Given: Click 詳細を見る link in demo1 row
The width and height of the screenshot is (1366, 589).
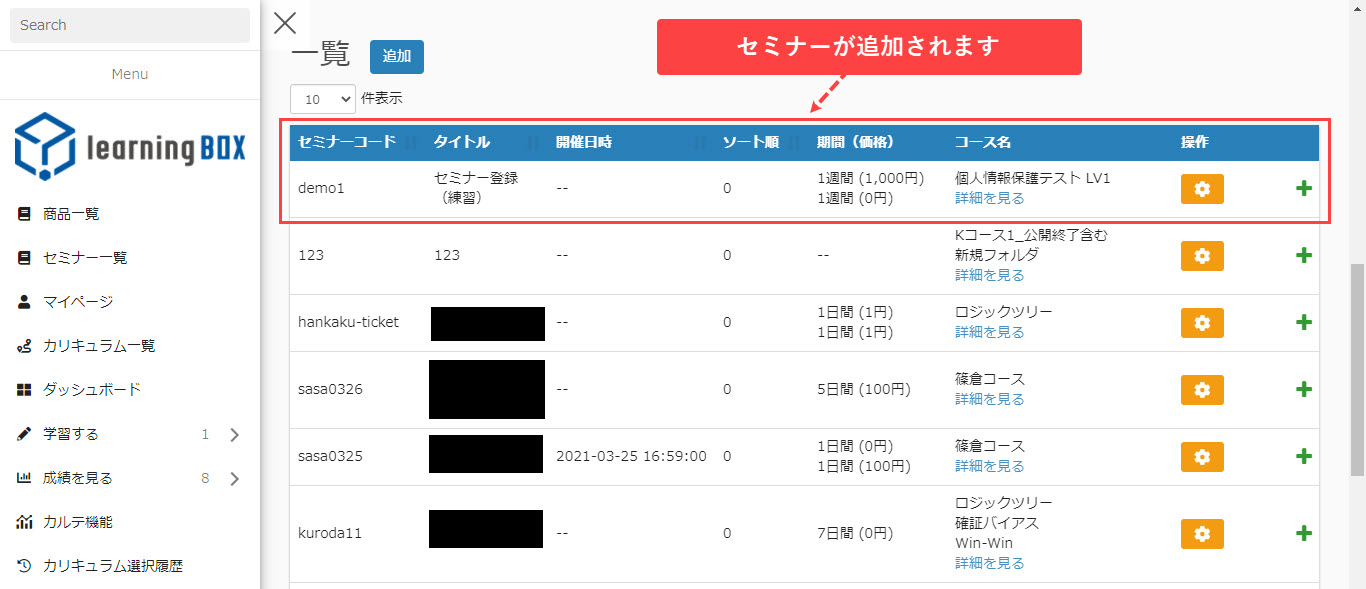Looking at the screenshot, I should coord(989,198).
